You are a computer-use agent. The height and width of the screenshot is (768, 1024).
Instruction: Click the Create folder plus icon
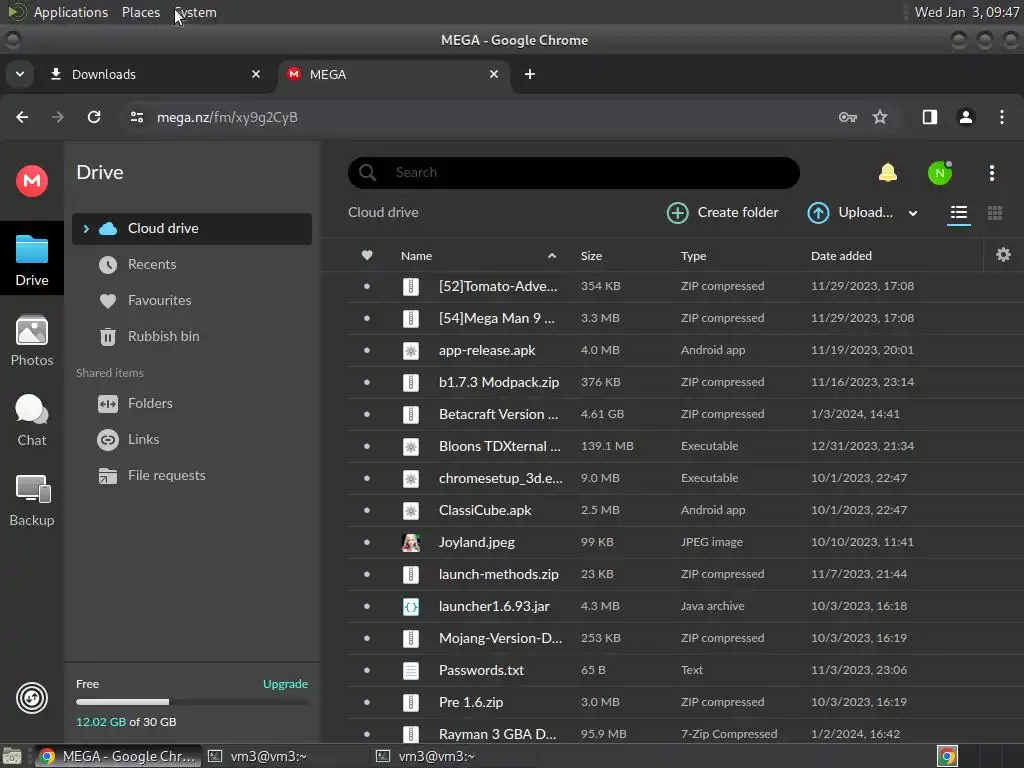pos(677,213)
